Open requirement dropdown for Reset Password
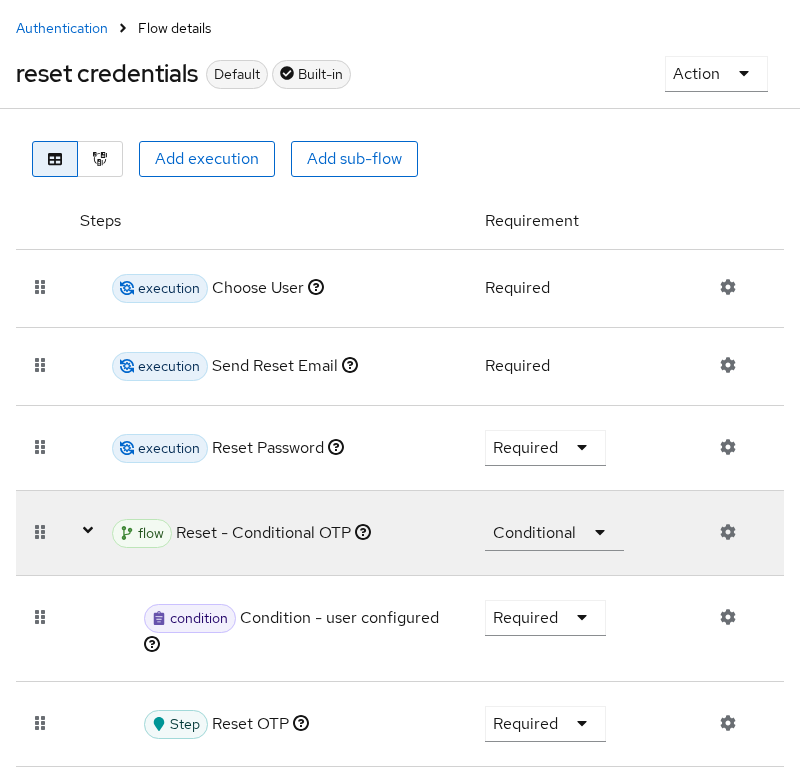 545,448
